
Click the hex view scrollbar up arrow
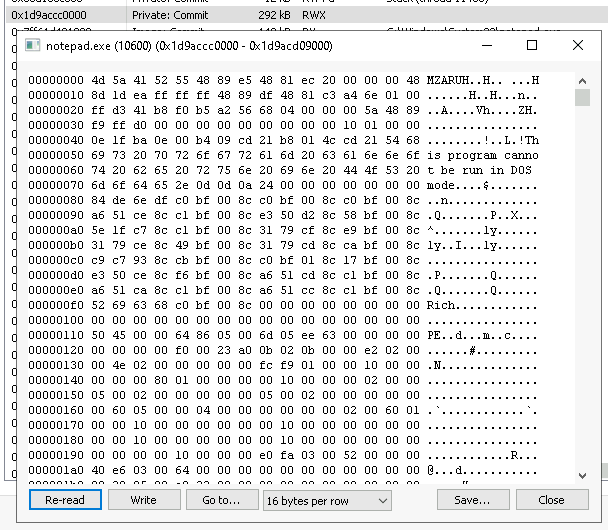point(582,77)
